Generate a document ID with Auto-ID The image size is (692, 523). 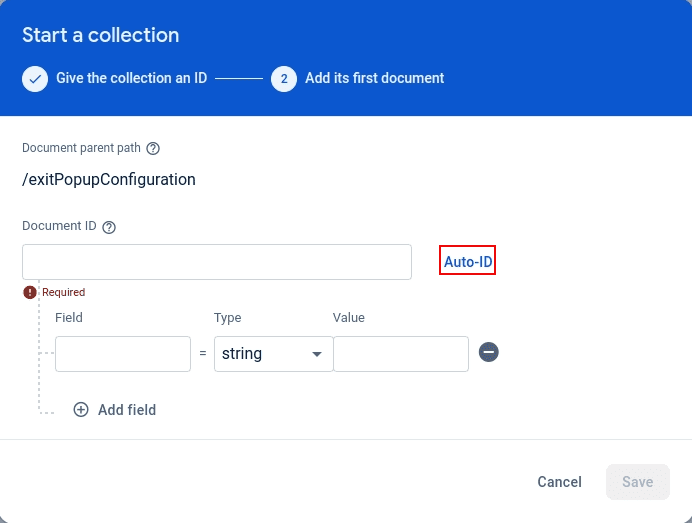click(468, 261)
